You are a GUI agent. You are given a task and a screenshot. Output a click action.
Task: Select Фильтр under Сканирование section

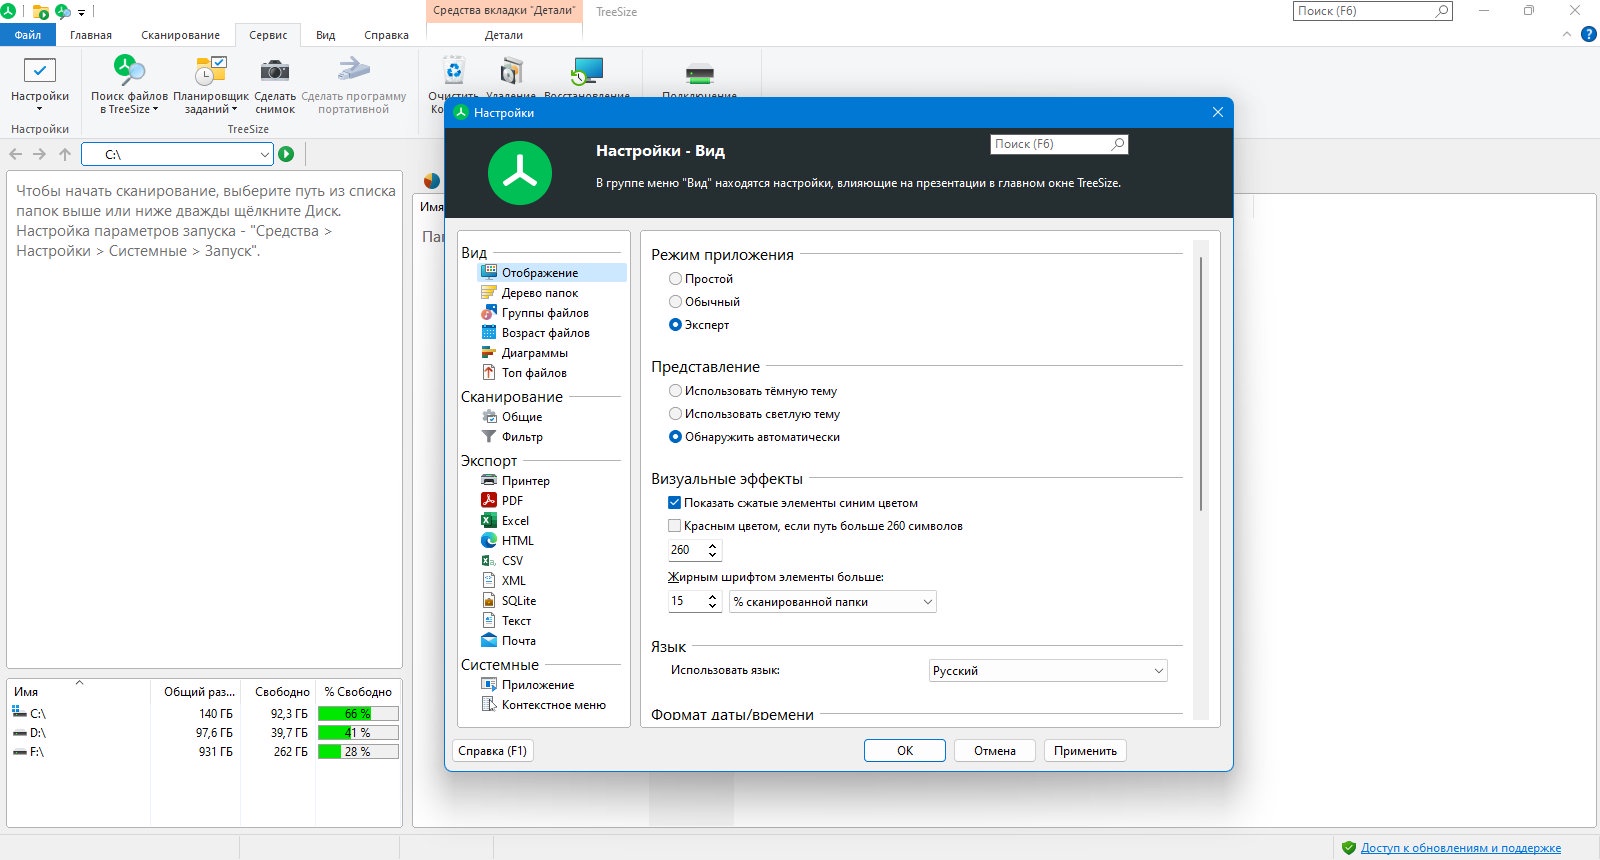pyautogui.click(x=522, y=437)
